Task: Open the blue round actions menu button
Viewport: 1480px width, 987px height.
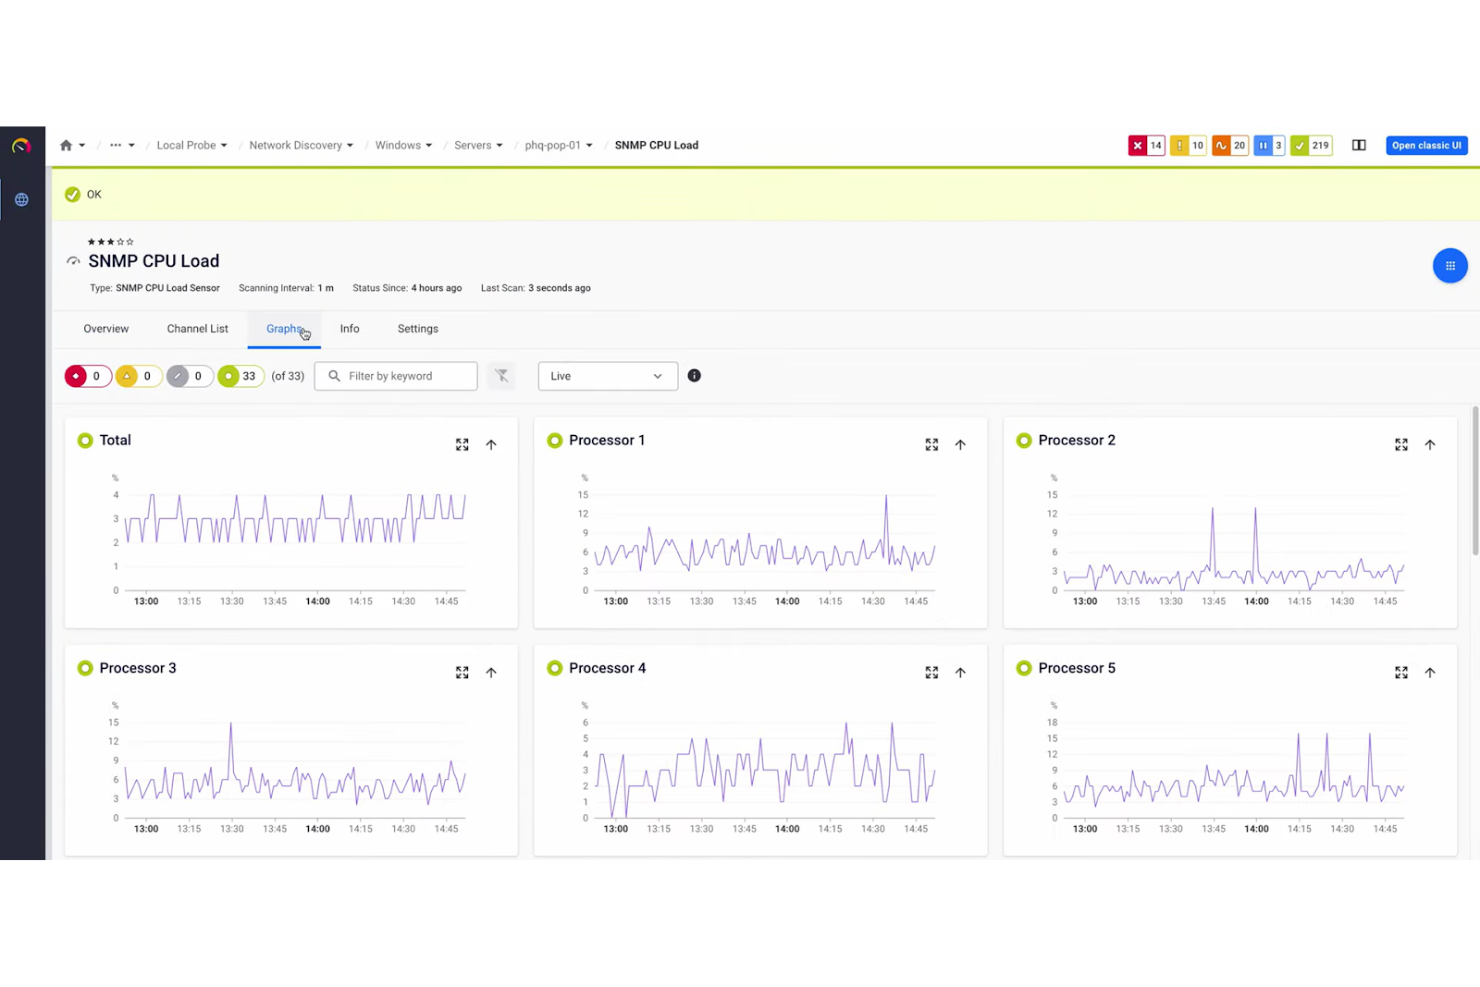Action: [x=1449, y=266]
